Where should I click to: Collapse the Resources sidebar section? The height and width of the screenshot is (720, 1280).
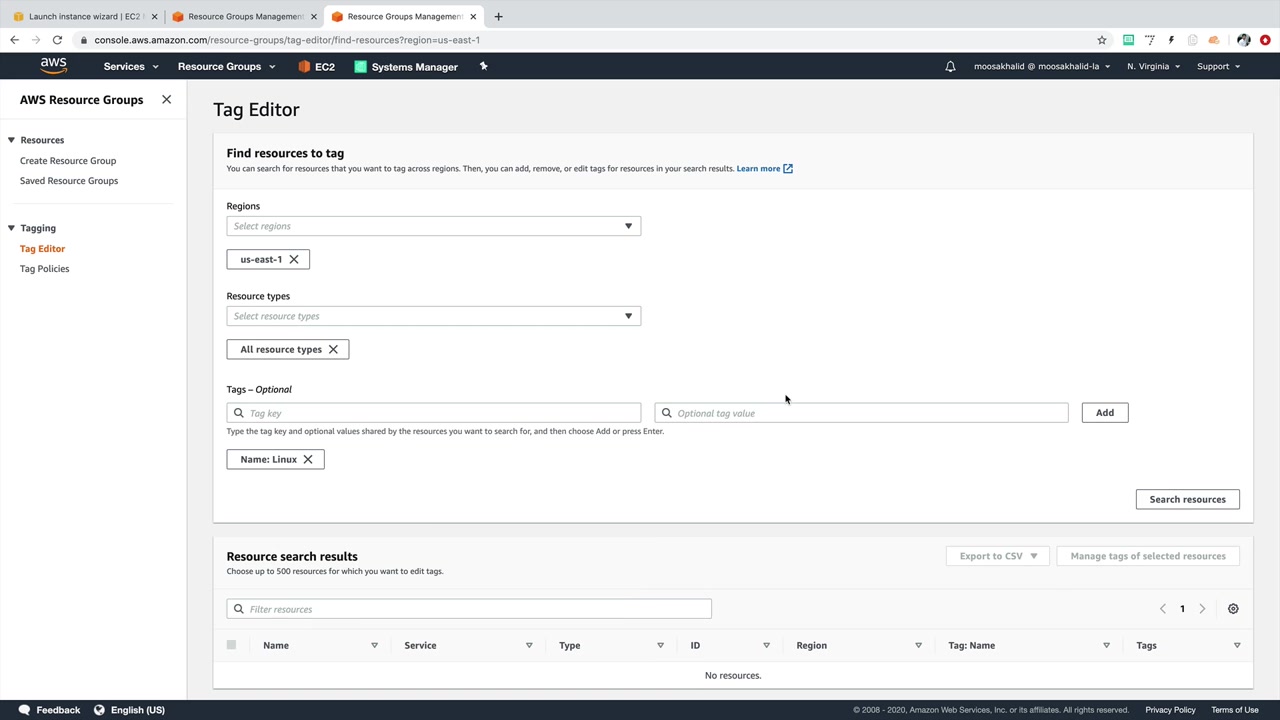coord(11,140)
